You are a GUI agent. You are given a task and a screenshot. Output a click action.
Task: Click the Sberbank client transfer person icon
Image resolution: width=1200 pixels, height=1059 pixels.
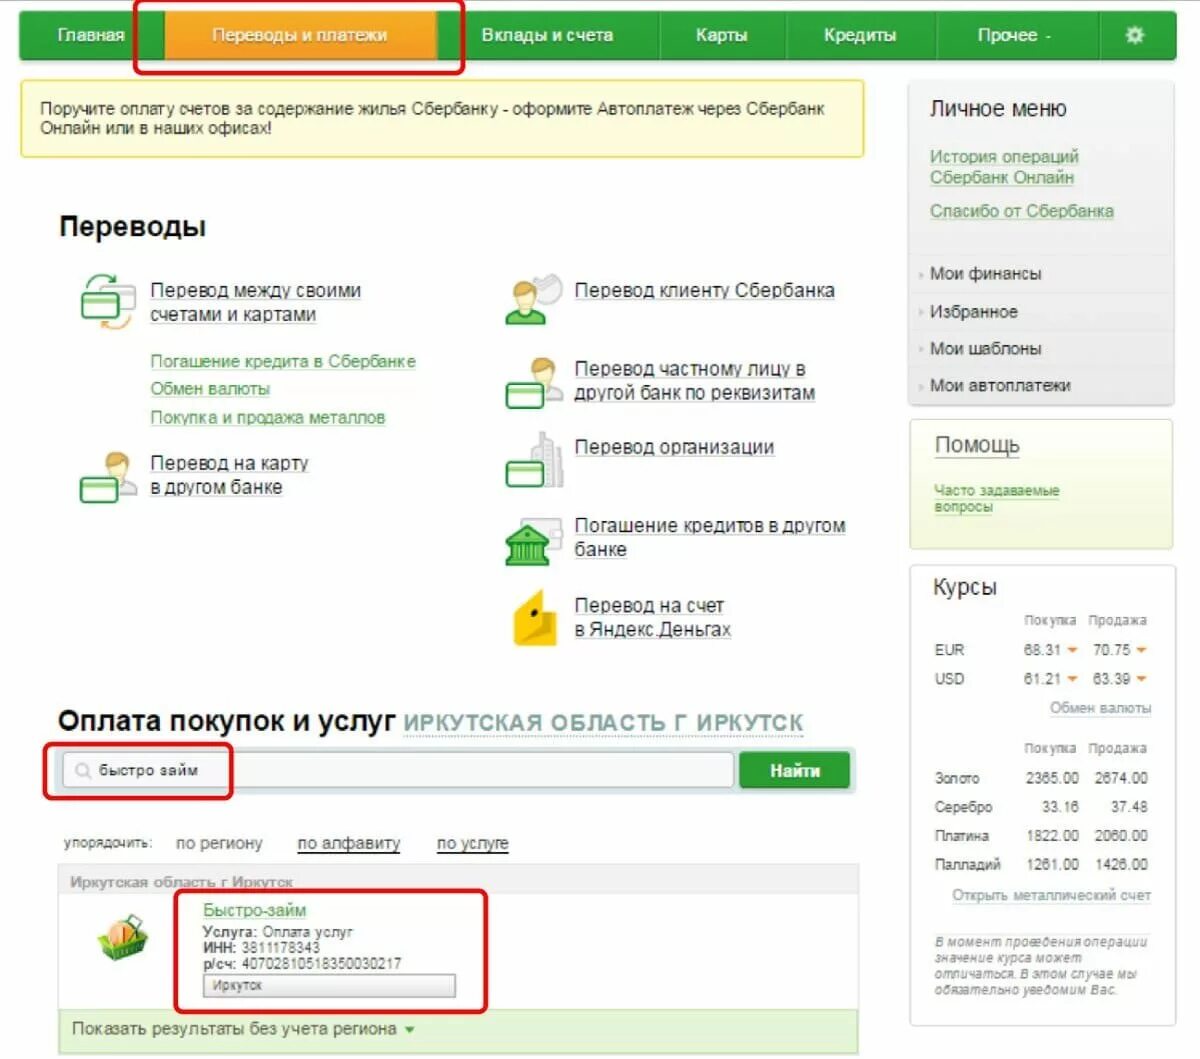[x=534, y=299]
